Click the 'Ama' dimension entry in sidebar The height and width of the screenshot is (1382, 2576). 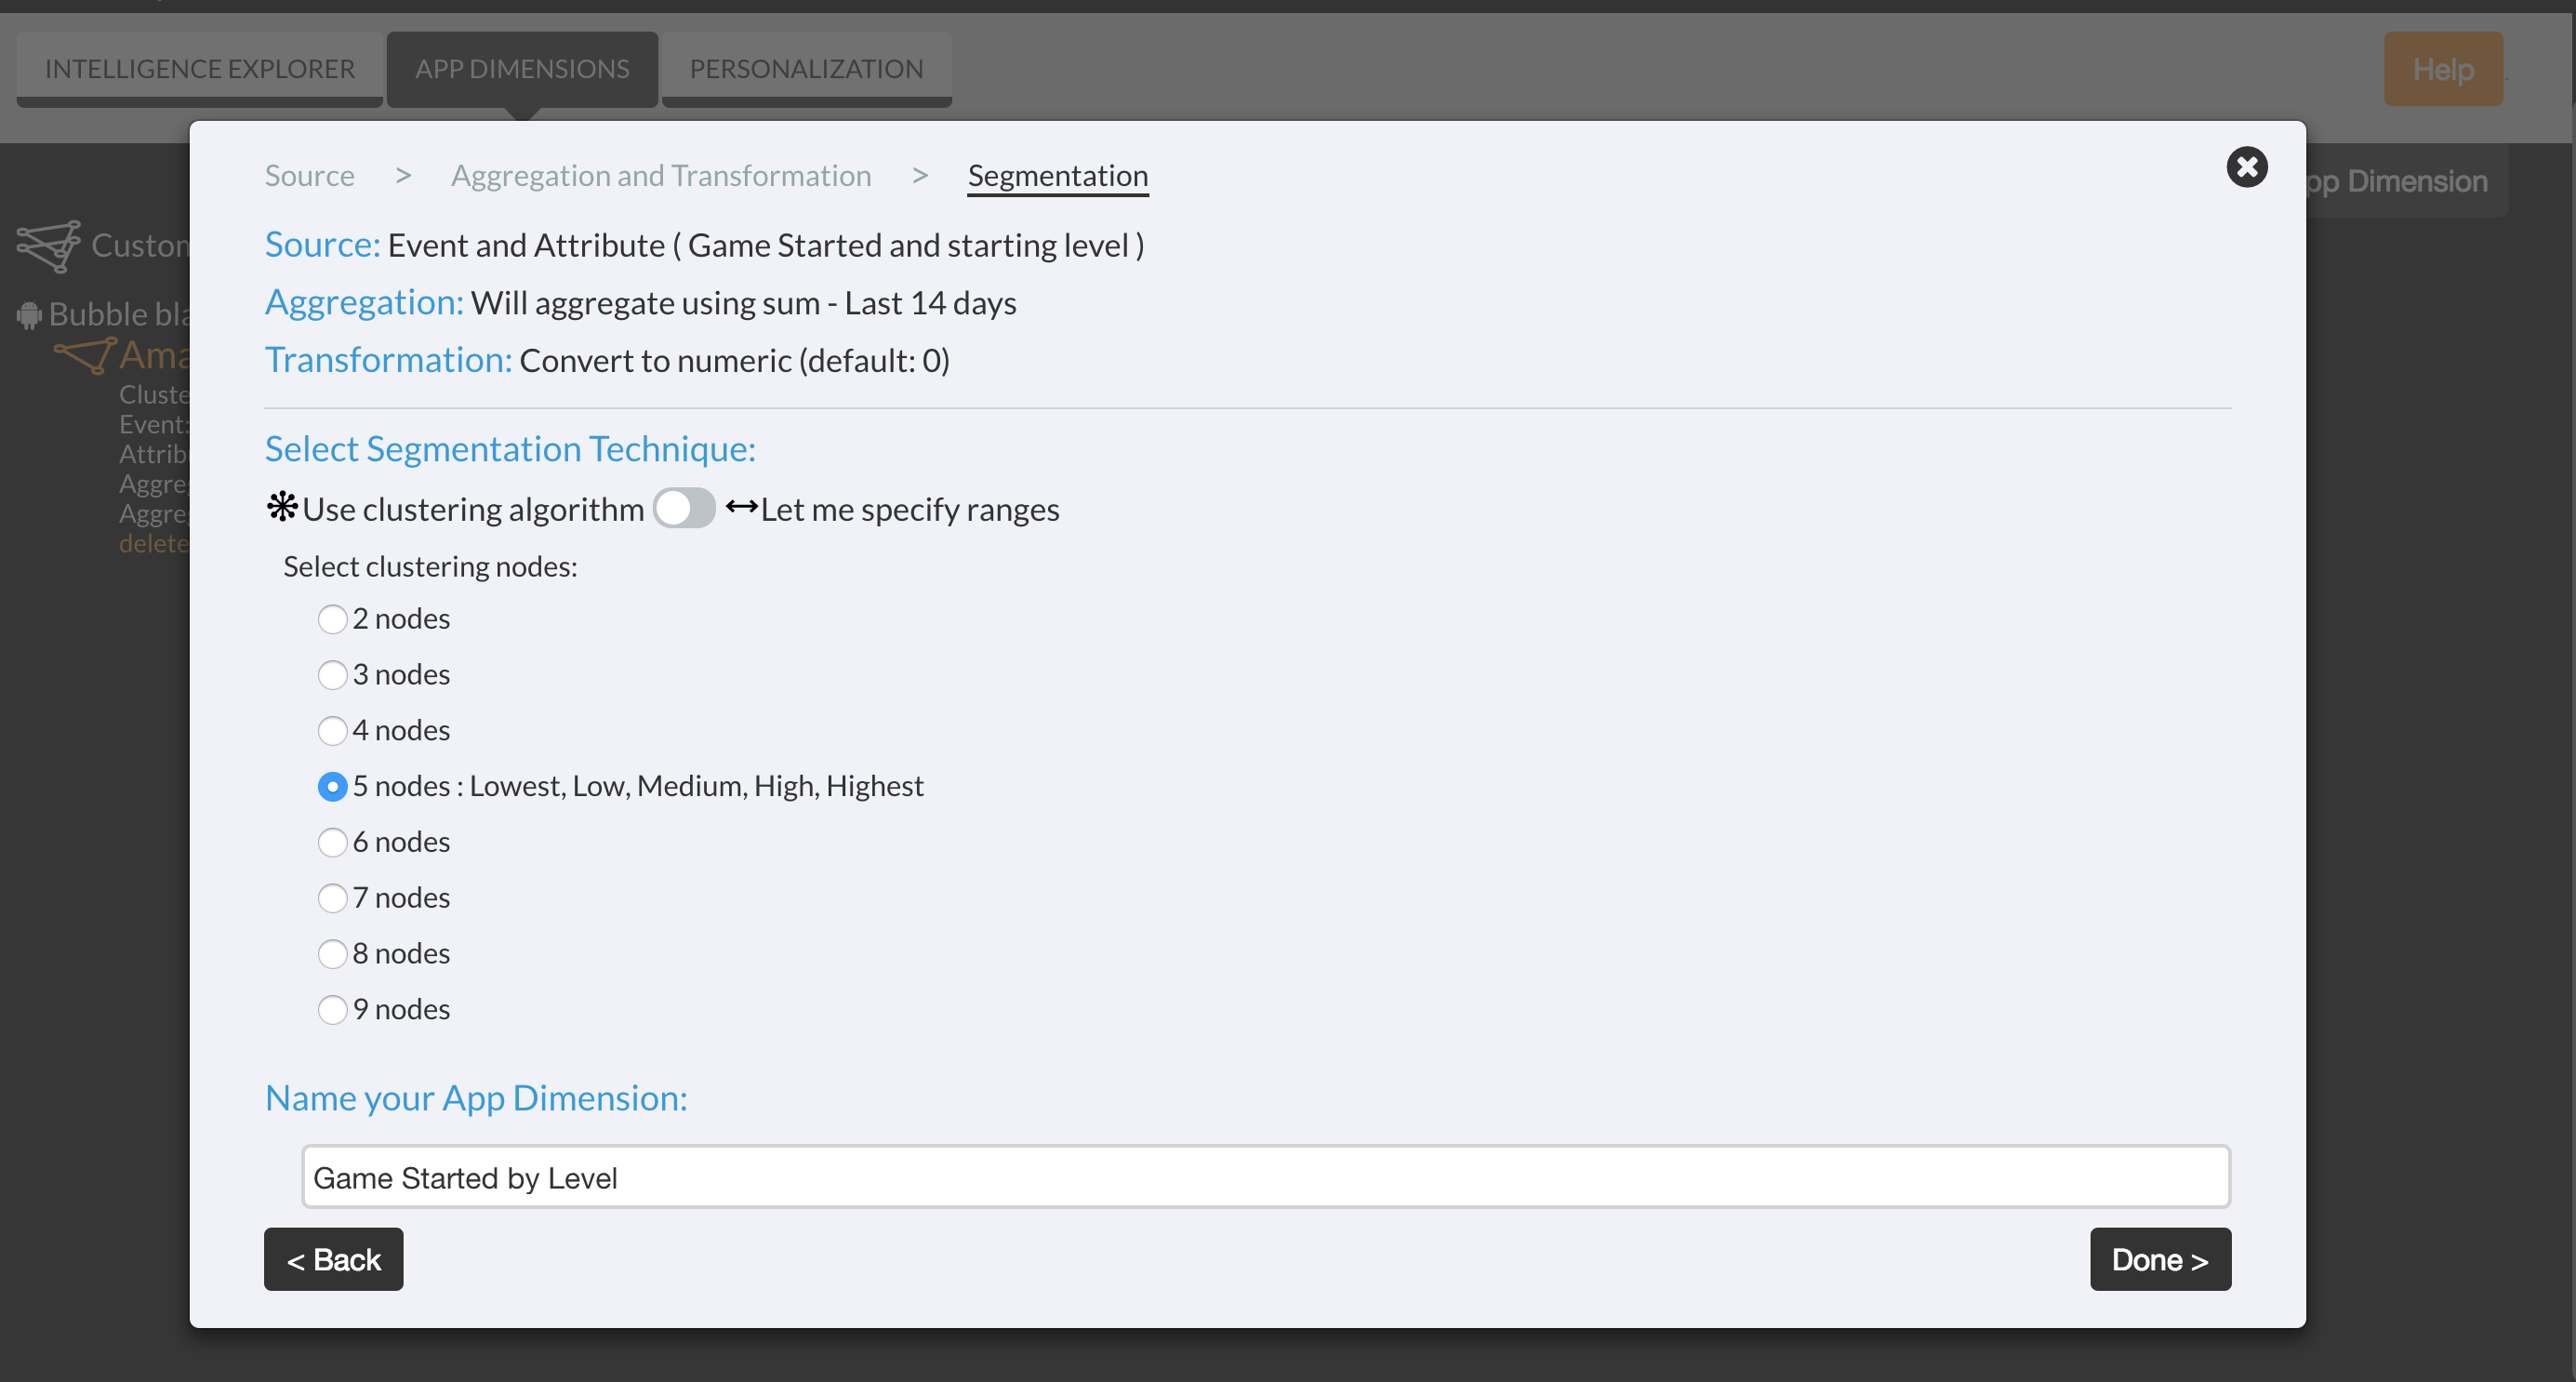click(154, 355)
